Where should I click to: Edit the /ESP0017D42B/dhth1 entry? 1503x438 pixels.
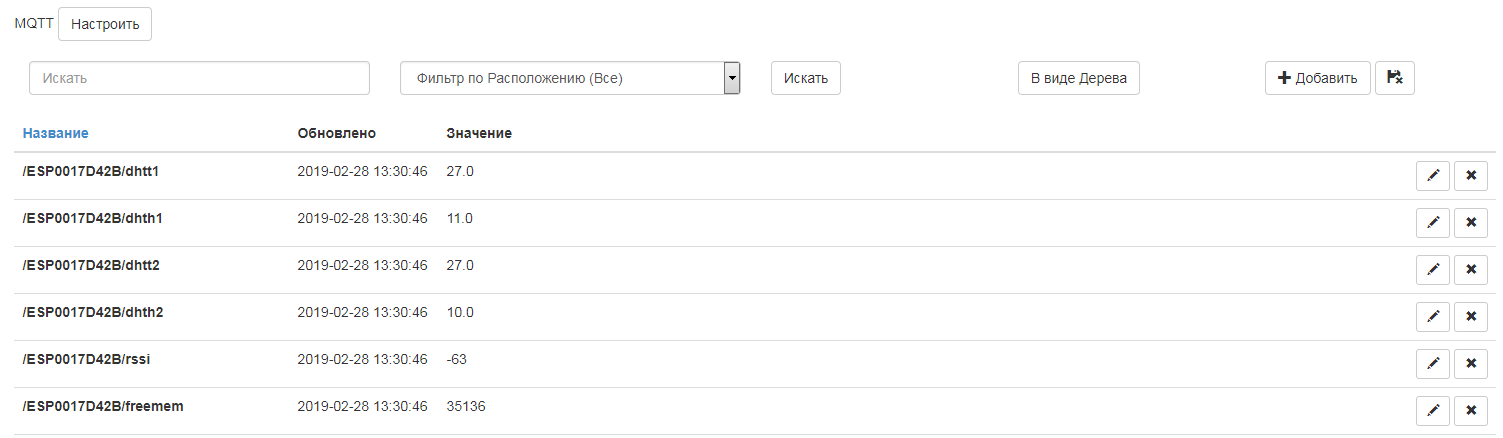click(x=1433, y=222)
